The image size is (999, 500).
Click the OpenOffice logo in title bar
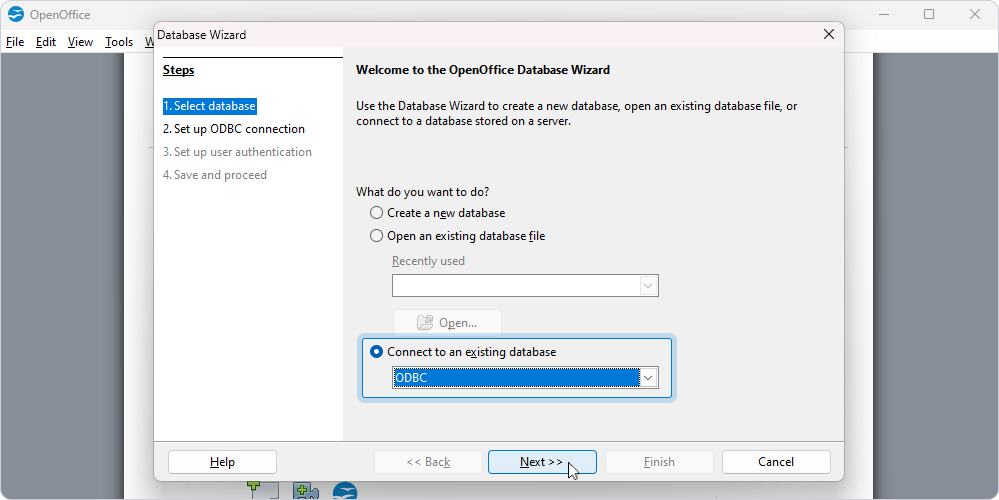[x=16, y=14]
